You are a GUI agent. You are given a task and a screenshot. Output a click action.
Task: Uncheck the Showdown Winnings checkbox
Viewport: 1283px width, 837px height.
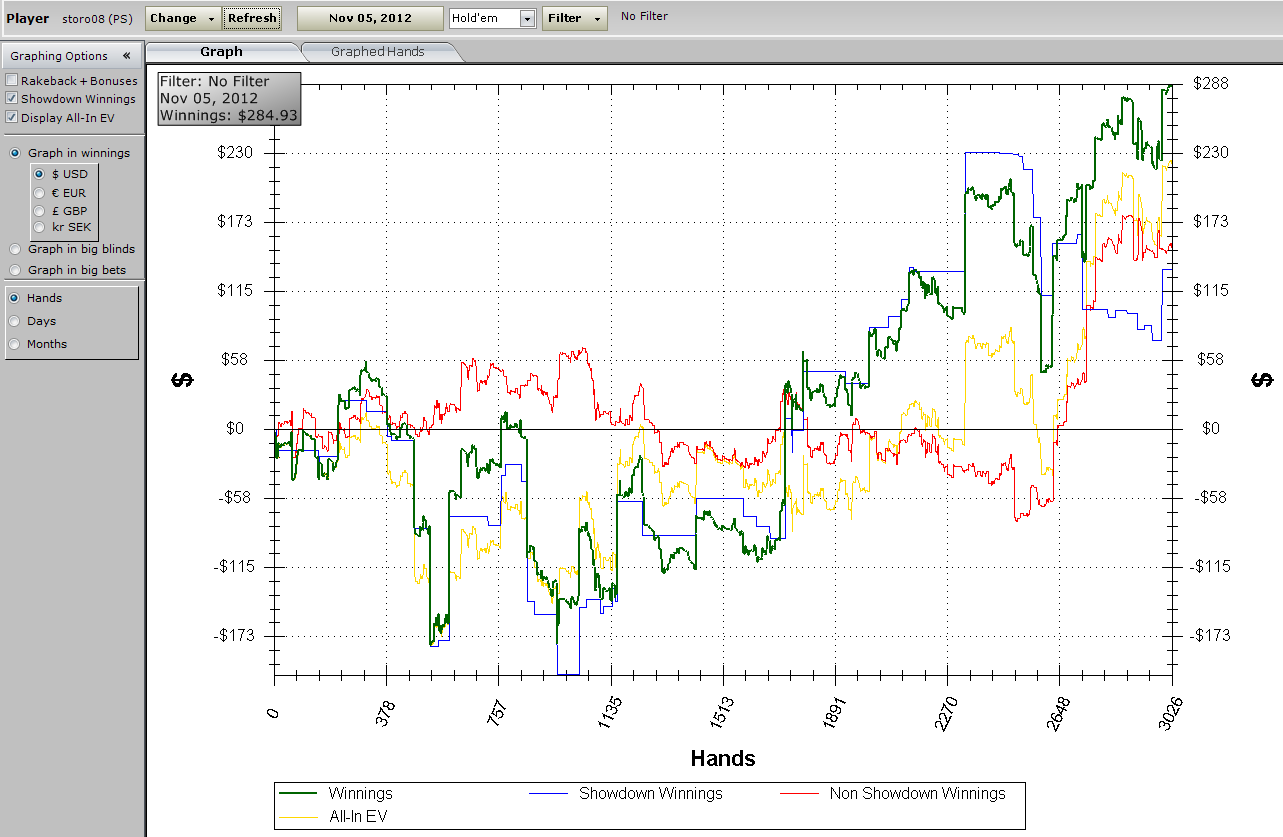pos(12,99)
